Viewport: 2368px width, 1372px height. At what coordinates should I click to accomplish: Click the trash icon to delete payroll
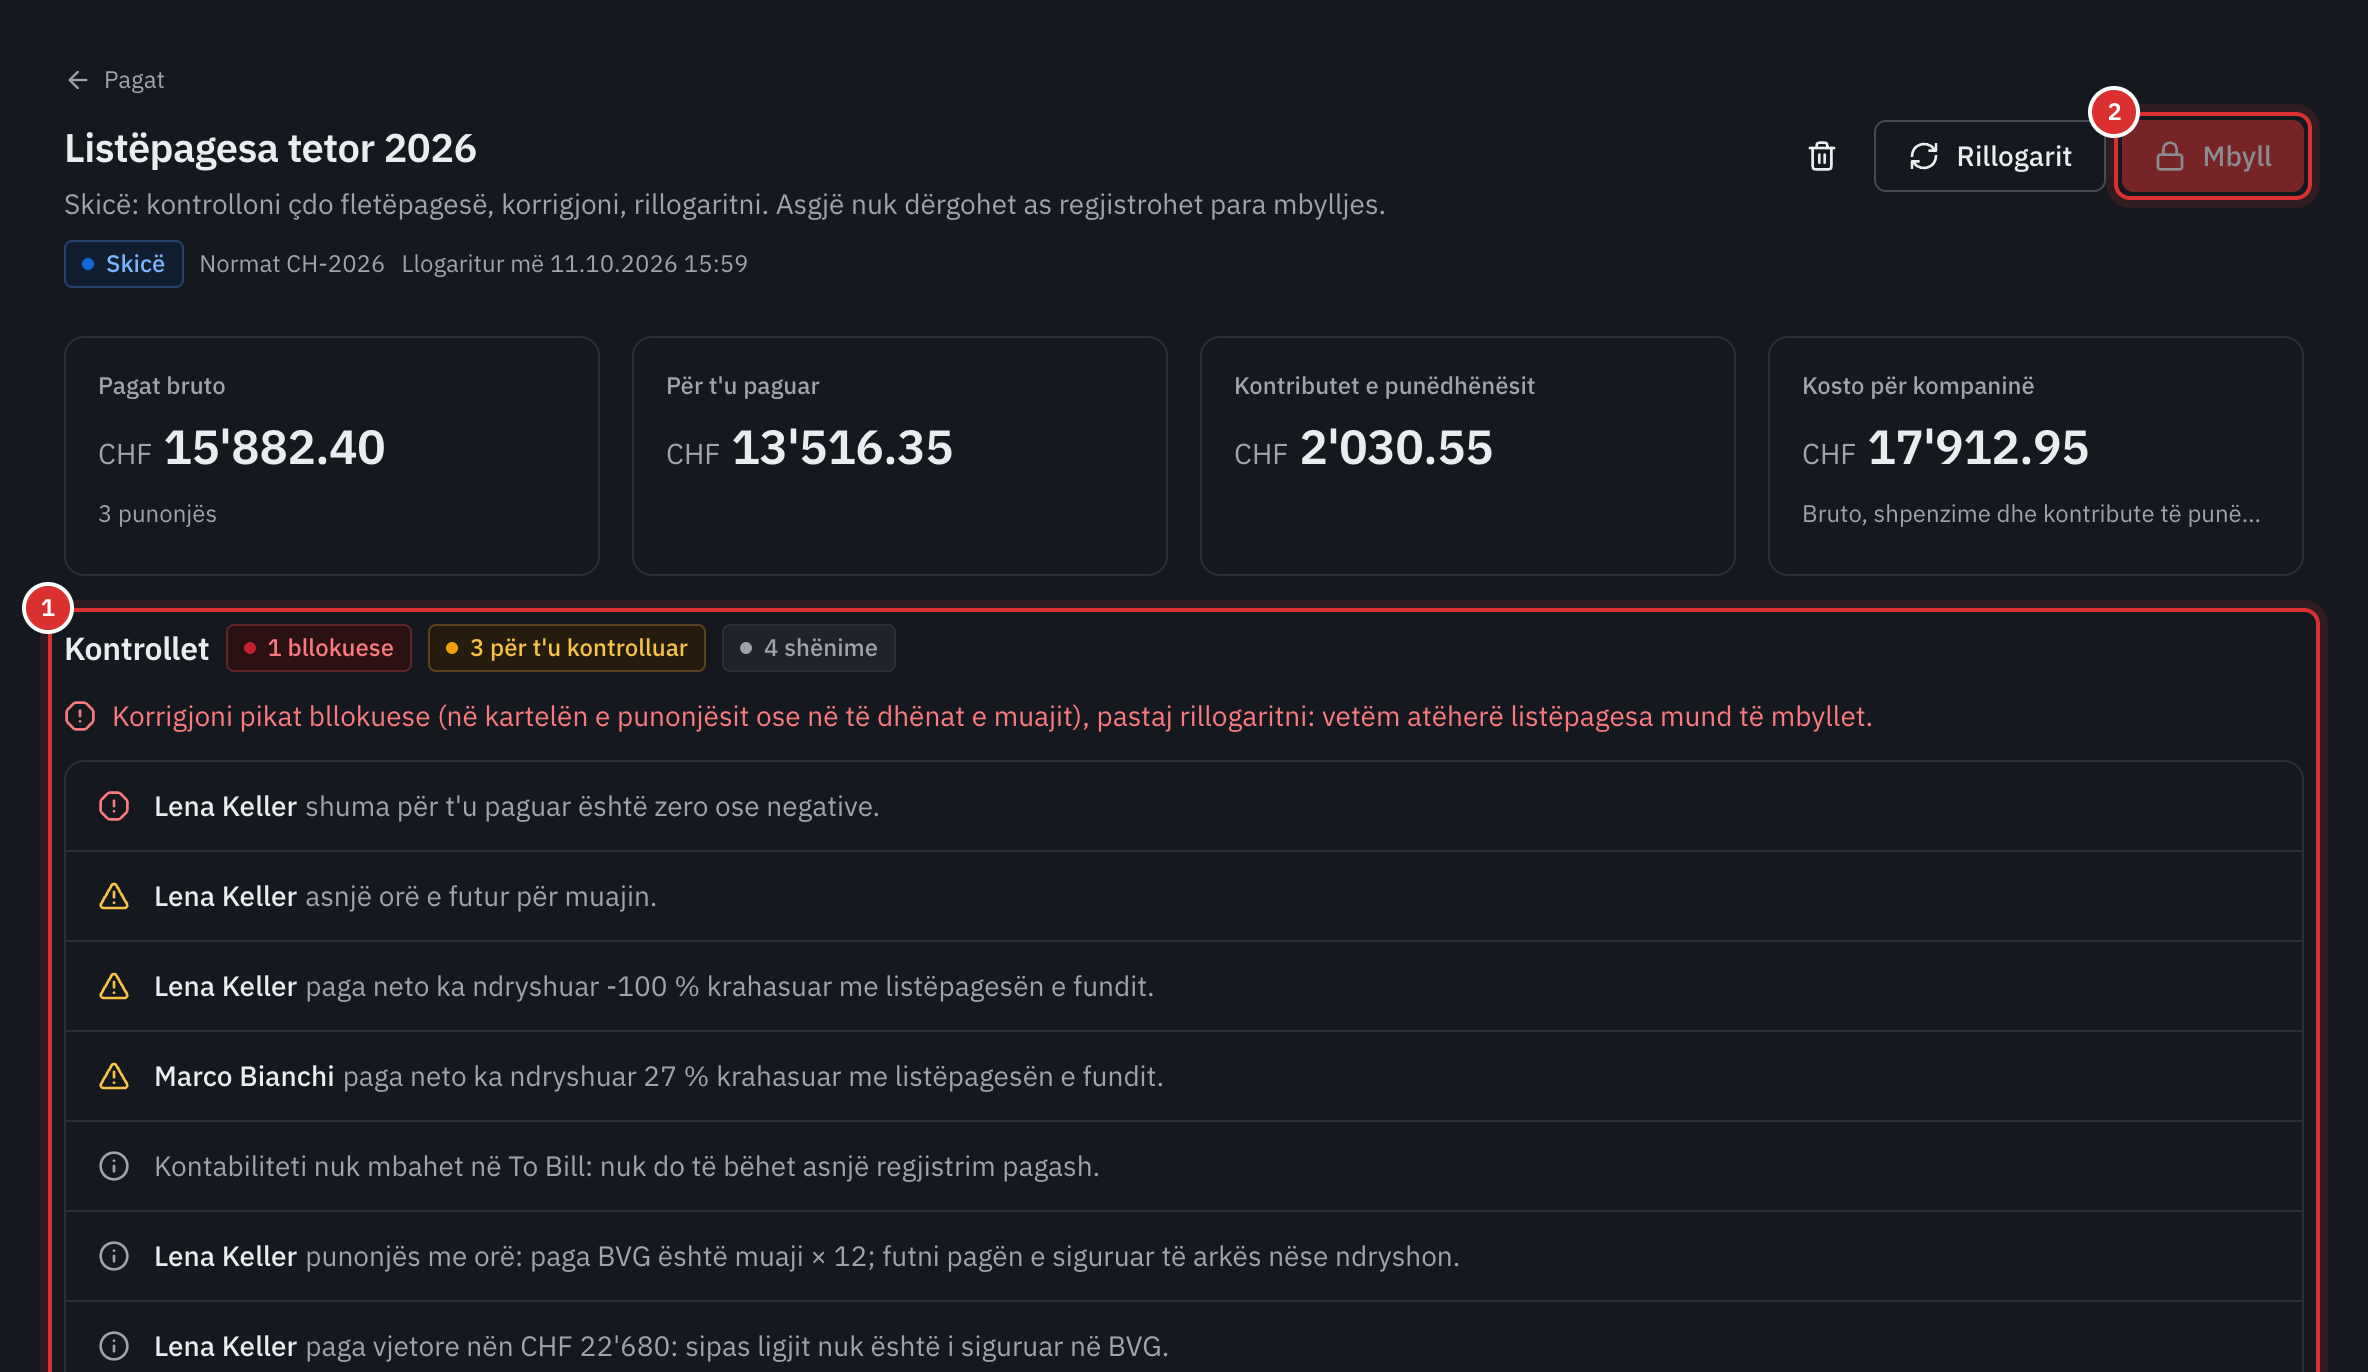(1821, 156)
